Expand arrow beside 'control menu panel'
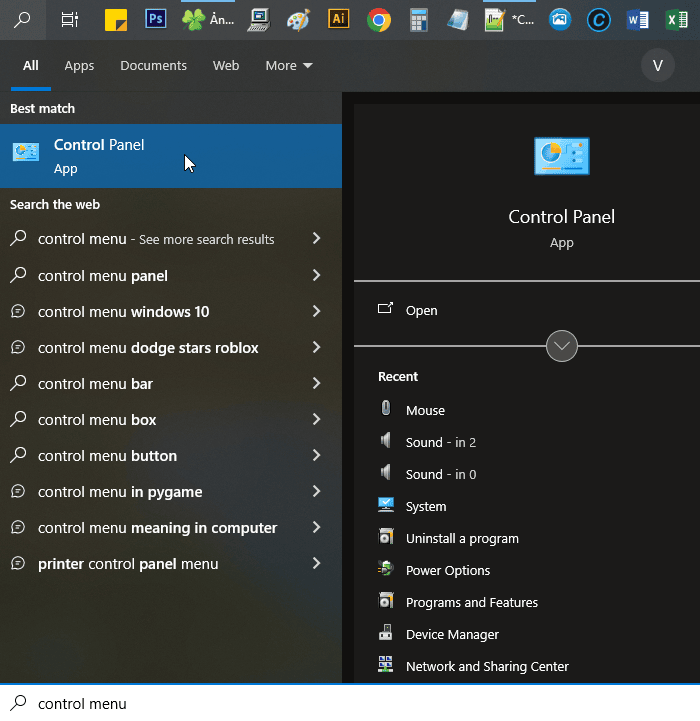Screen dimensions: 700x721 pyautogui.click(x=316, y=275)
